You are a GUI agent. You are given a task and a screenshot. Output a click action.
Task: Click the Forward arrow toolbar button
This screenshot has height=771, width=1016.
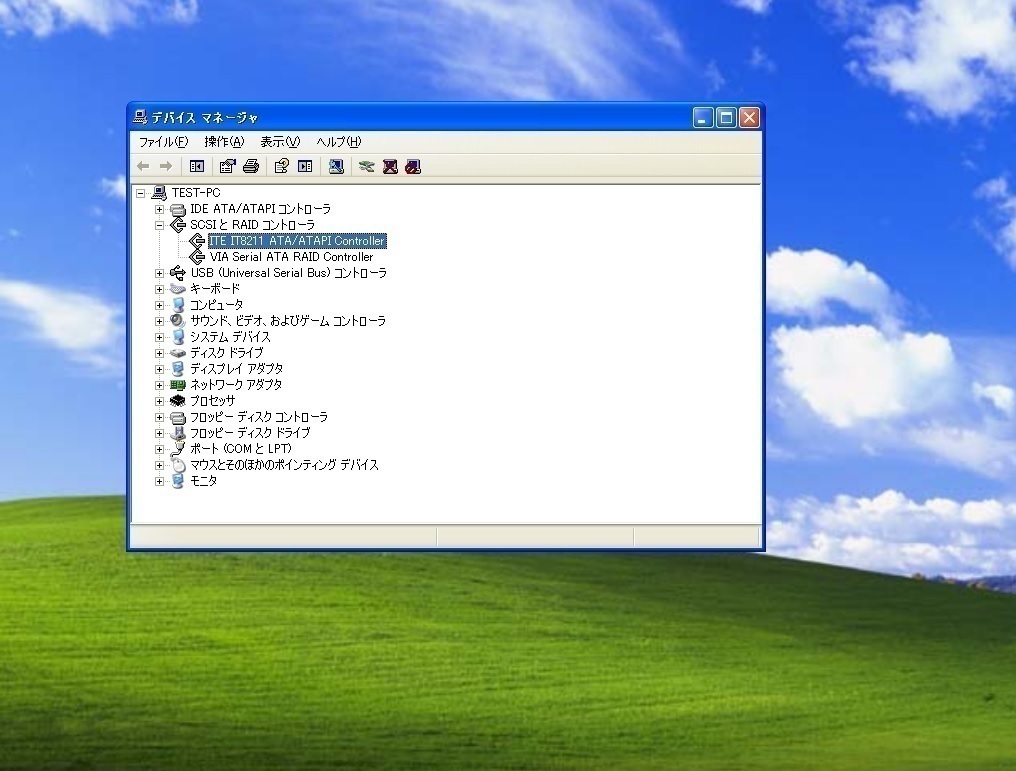pyautogui.click(x=166, y=167)
